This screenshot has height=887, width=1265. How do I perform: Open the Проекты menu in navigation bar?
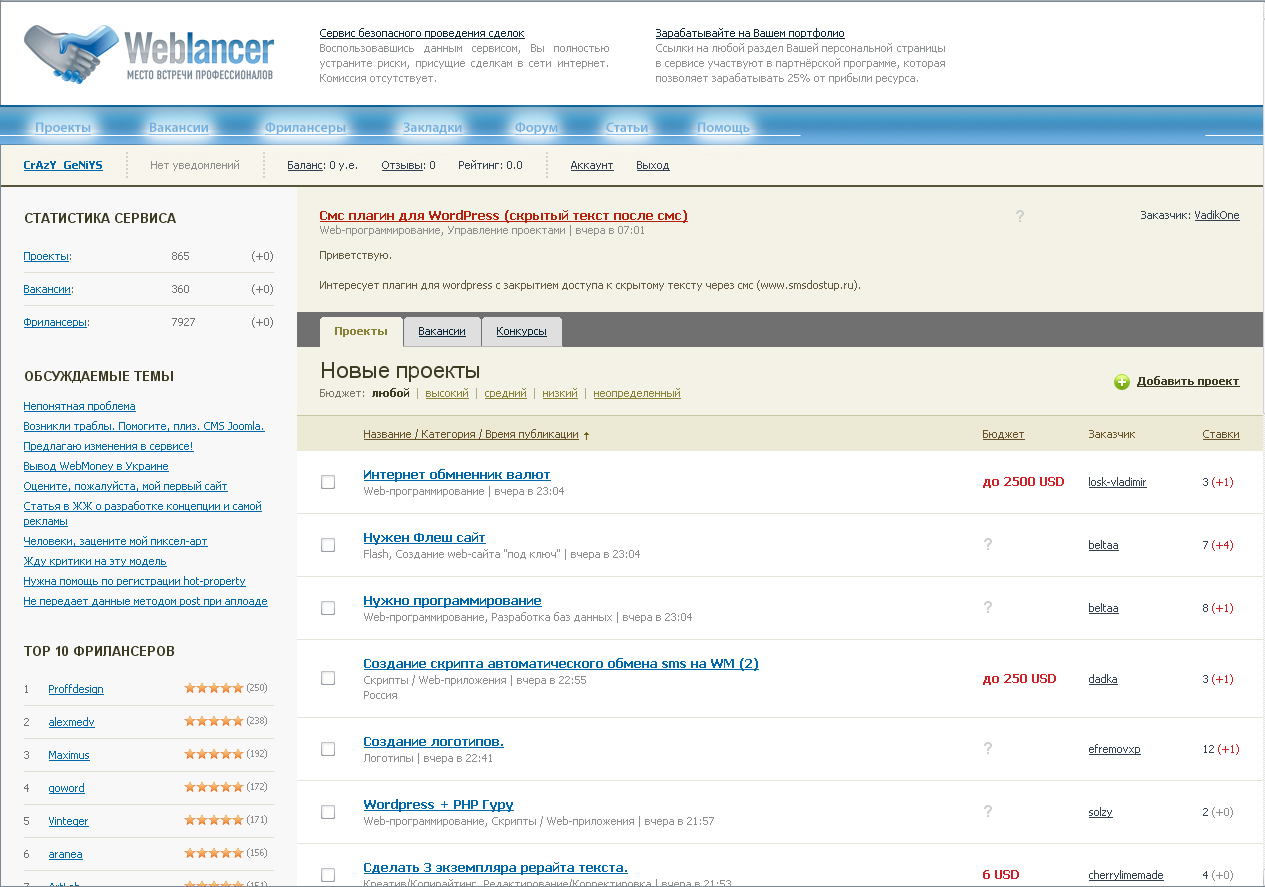click(63, 127)
